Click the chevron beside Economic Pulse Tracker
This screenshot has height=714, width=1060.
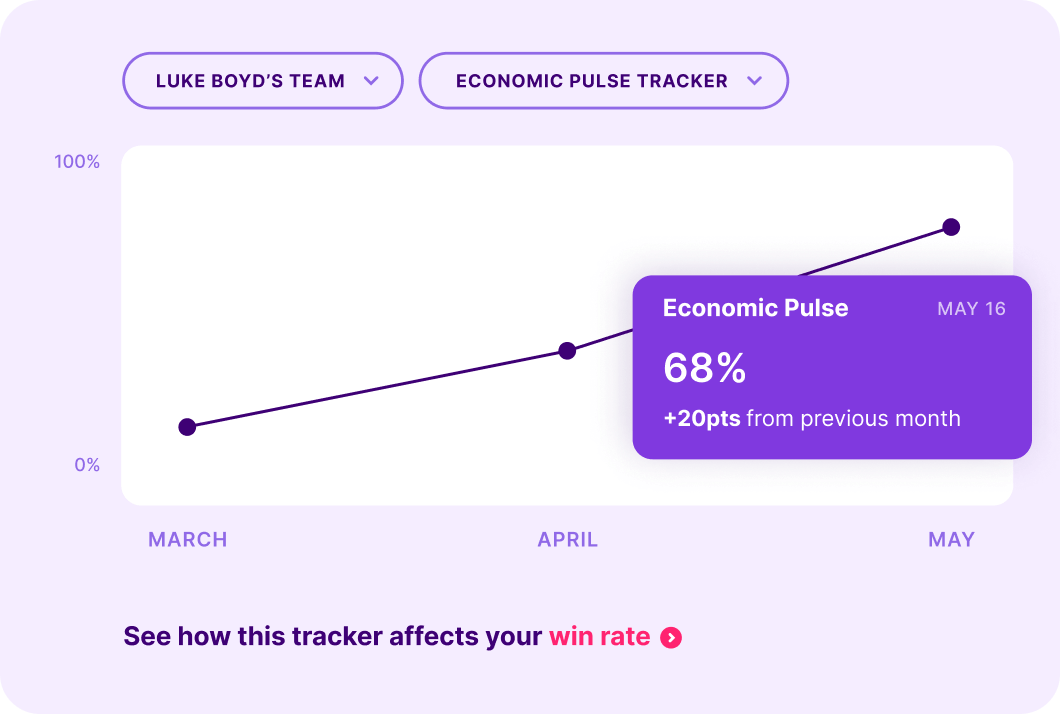point(755,81)
